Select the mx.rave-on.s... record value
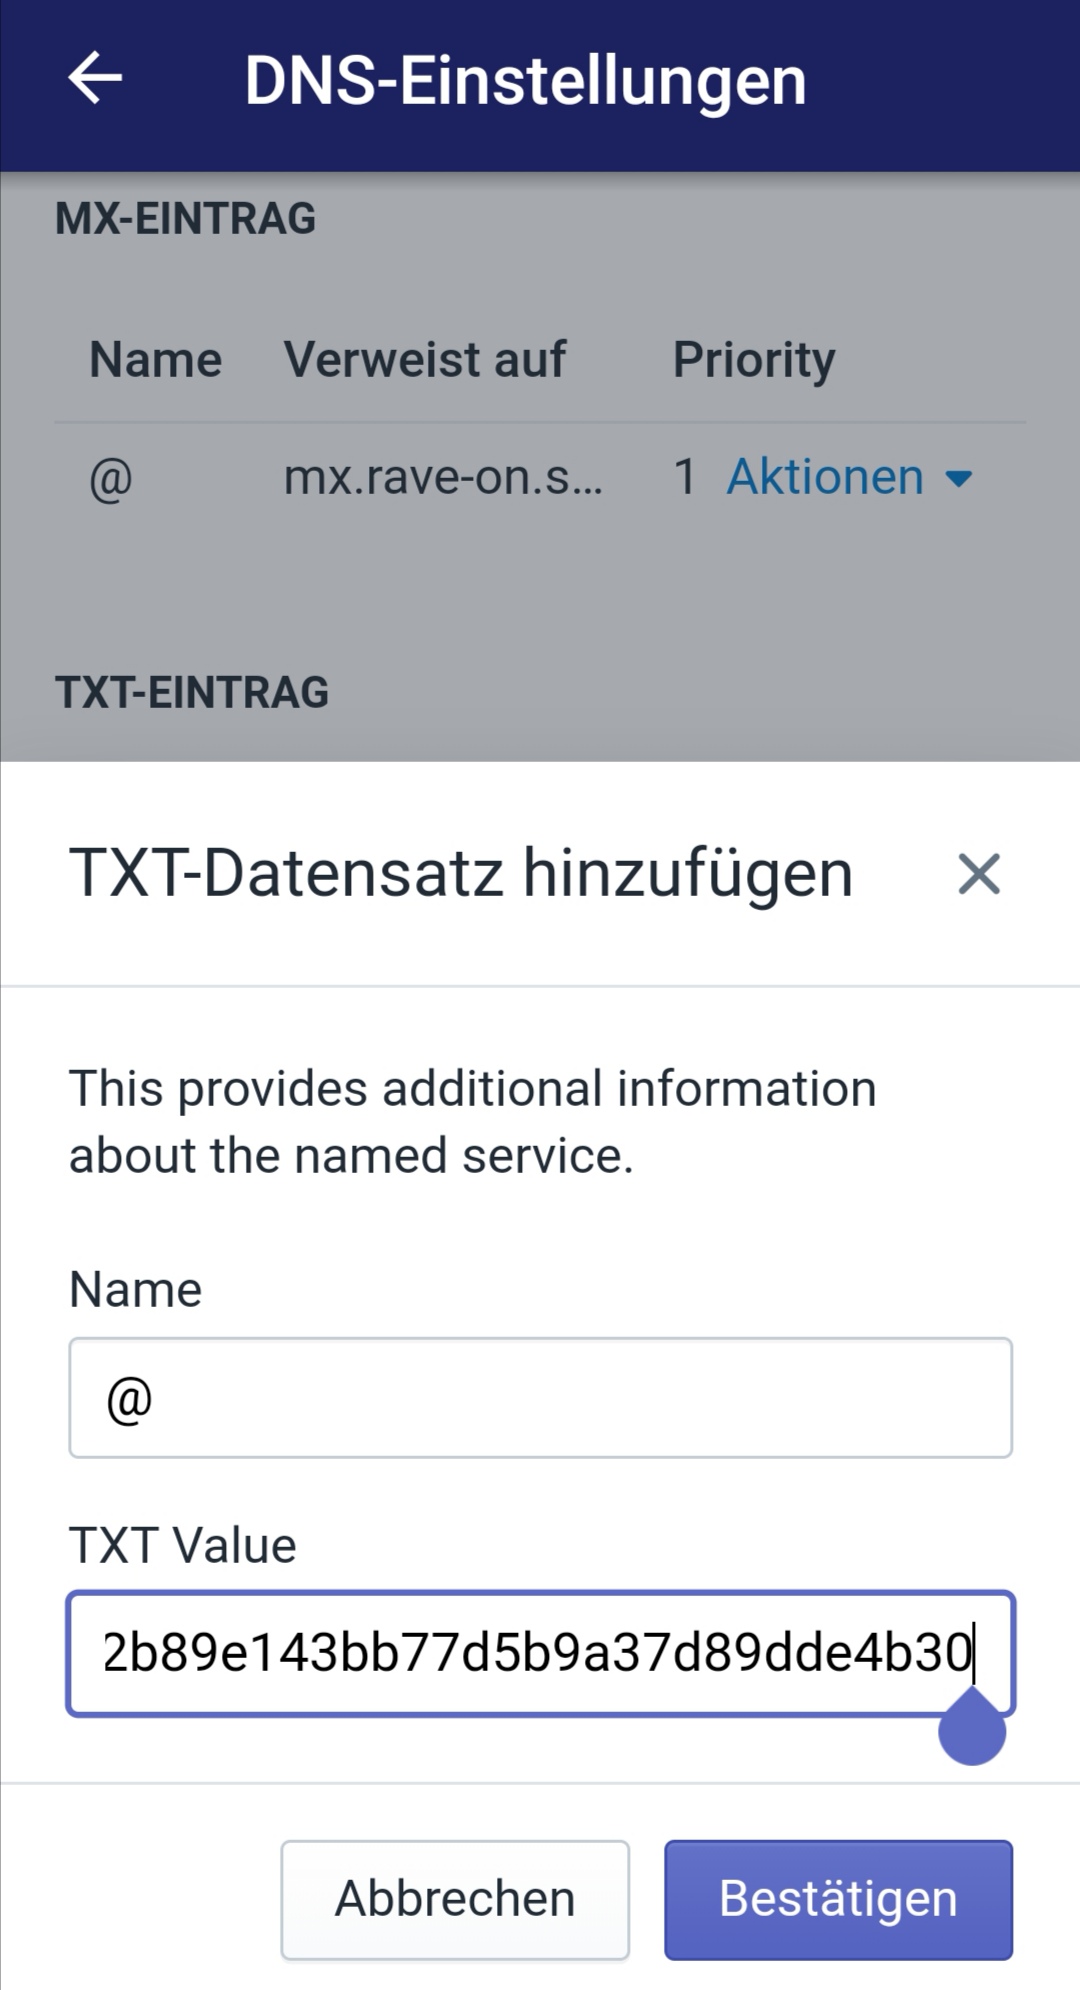1080x1990 pixels. click(443, 477)
